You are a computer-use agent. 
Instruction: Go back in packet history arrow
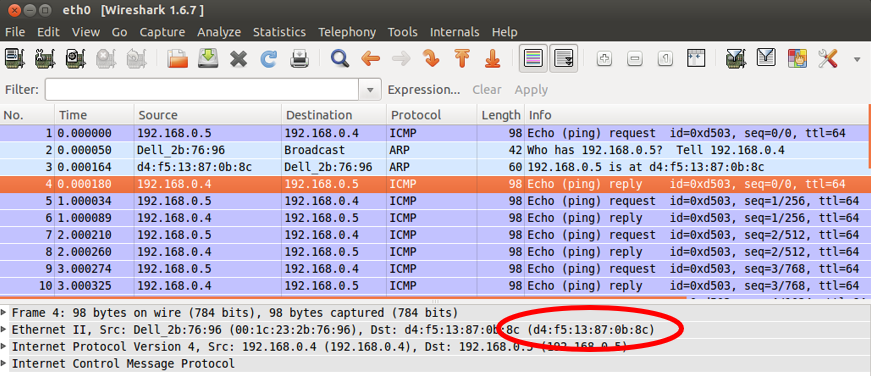pyautogui.click(x=371, y=58)
